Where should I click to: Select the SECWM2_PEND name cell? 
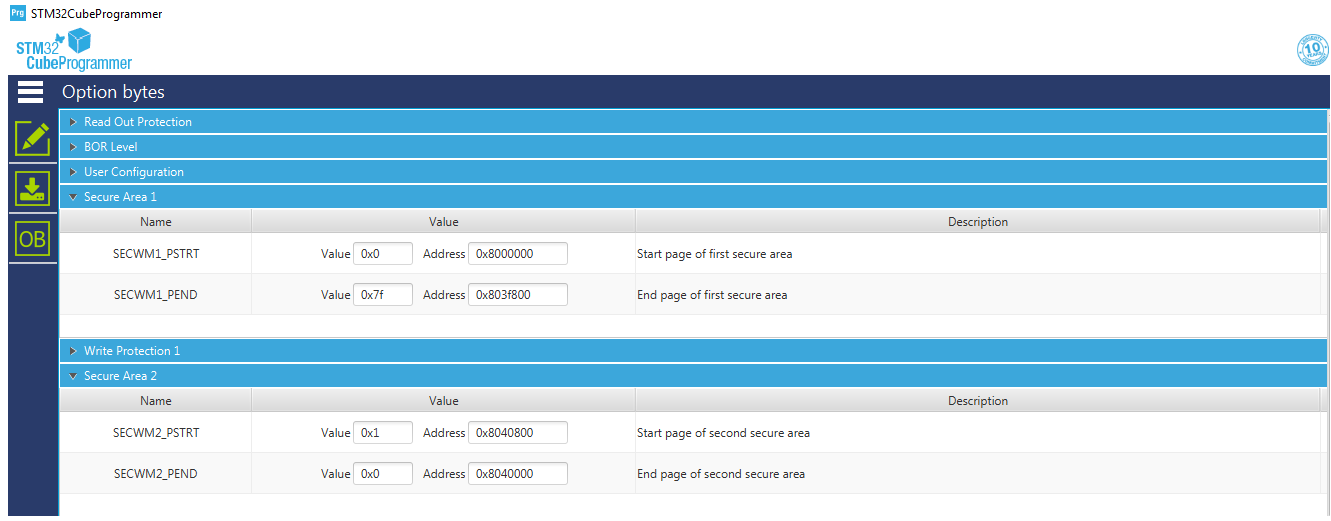156,474
